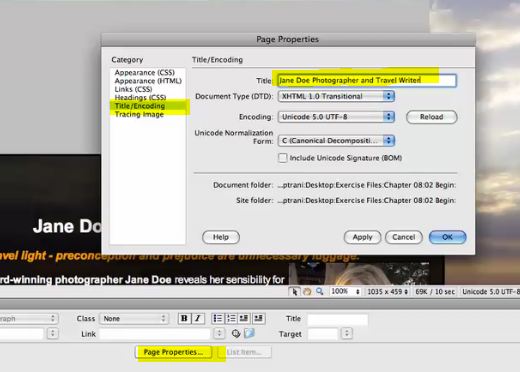
Task: Click the Text Outdent icon
Action: pos(244,318)
